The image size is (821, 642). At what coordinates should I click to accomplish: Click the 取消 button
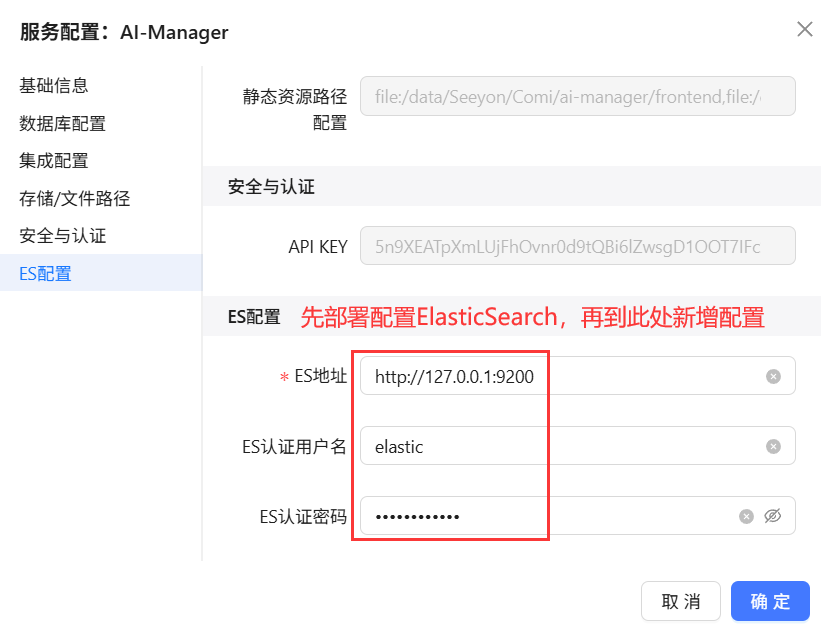tap(681, 601)
